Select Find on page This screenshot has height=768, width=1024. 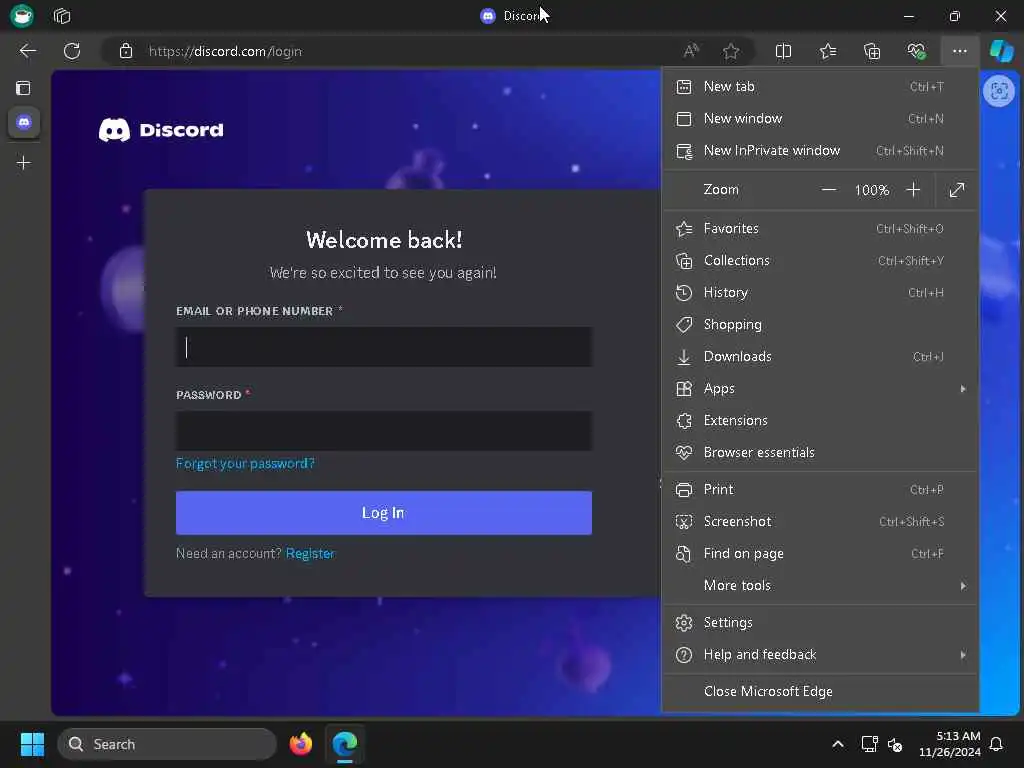820,553
